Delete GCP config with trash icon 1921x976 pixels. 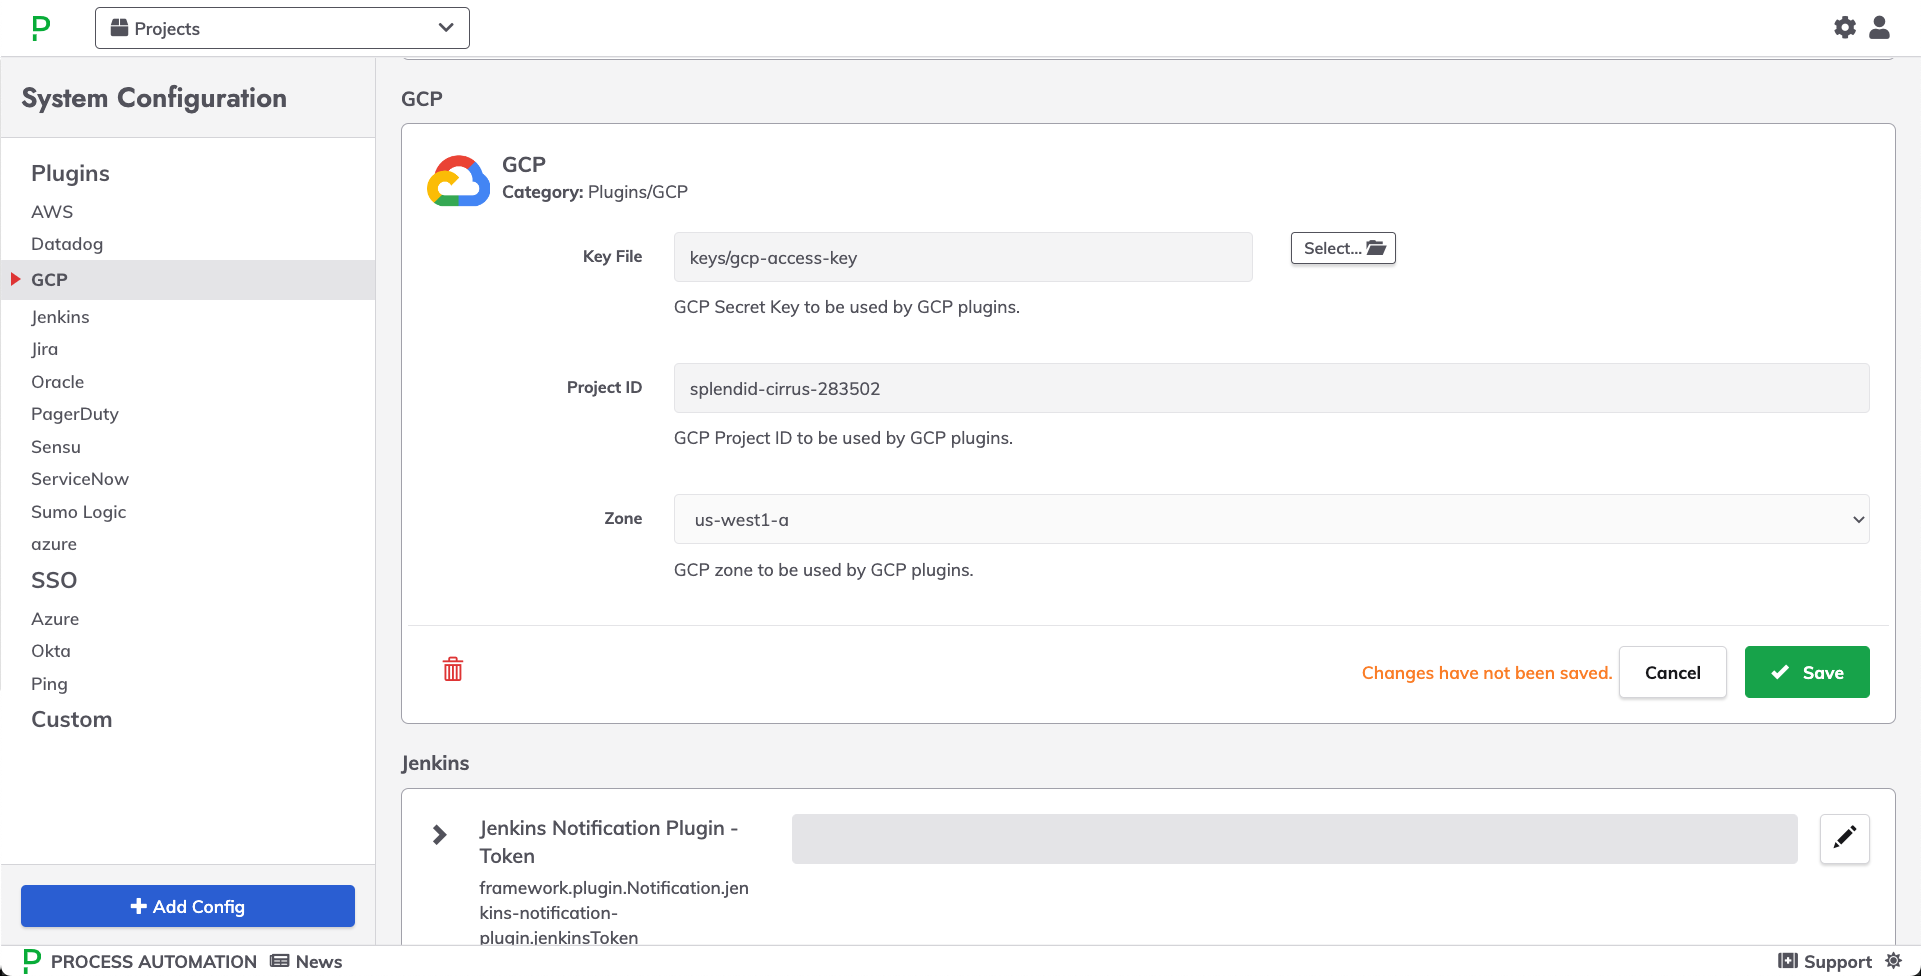click(453, 669)
